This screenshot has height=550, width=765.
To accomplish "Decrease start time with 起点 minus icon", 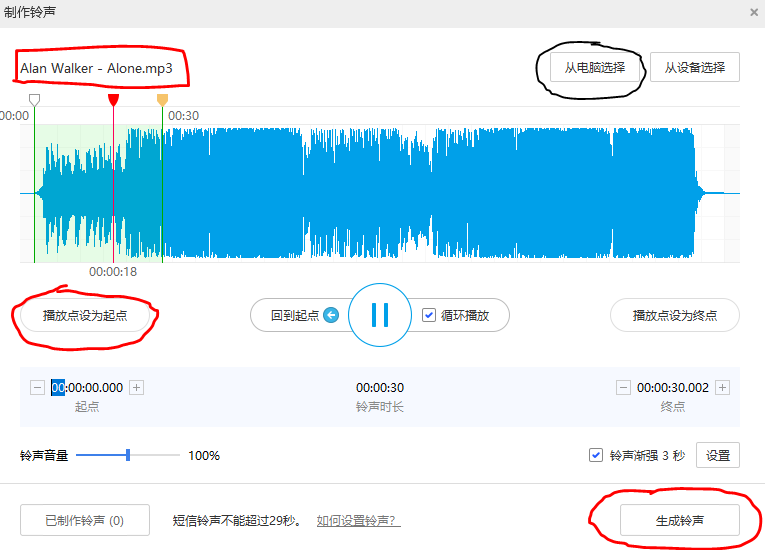I will pos(38,387).
